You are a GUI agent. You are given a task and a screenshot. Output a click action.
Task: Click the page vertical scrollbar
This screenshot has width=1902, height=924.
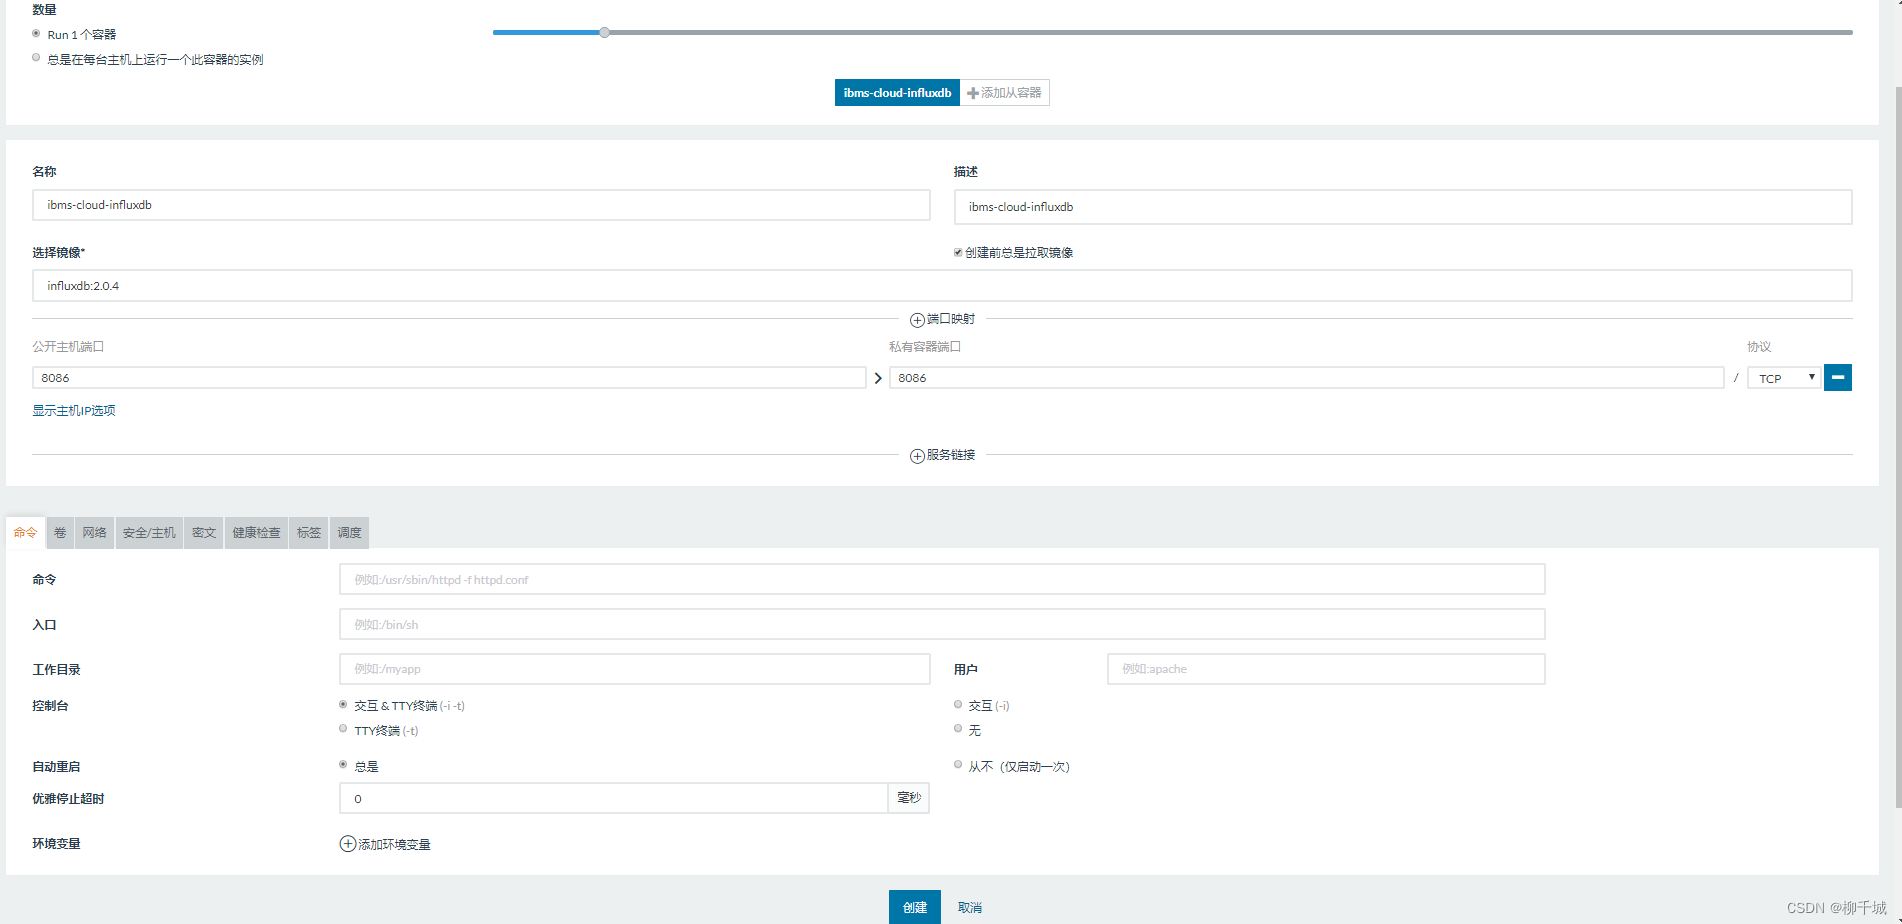[x=1898, y=447]
